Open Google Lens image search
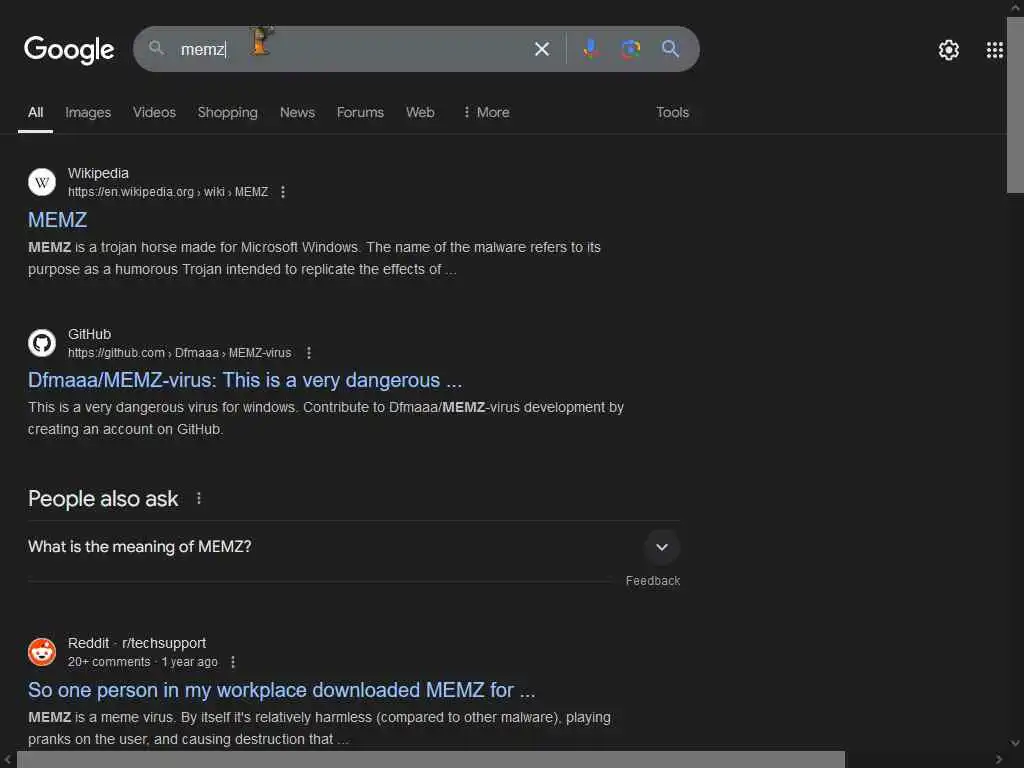Image resolution: width=1024 pixels, height=768 pixels. click(x=630, y=49)
